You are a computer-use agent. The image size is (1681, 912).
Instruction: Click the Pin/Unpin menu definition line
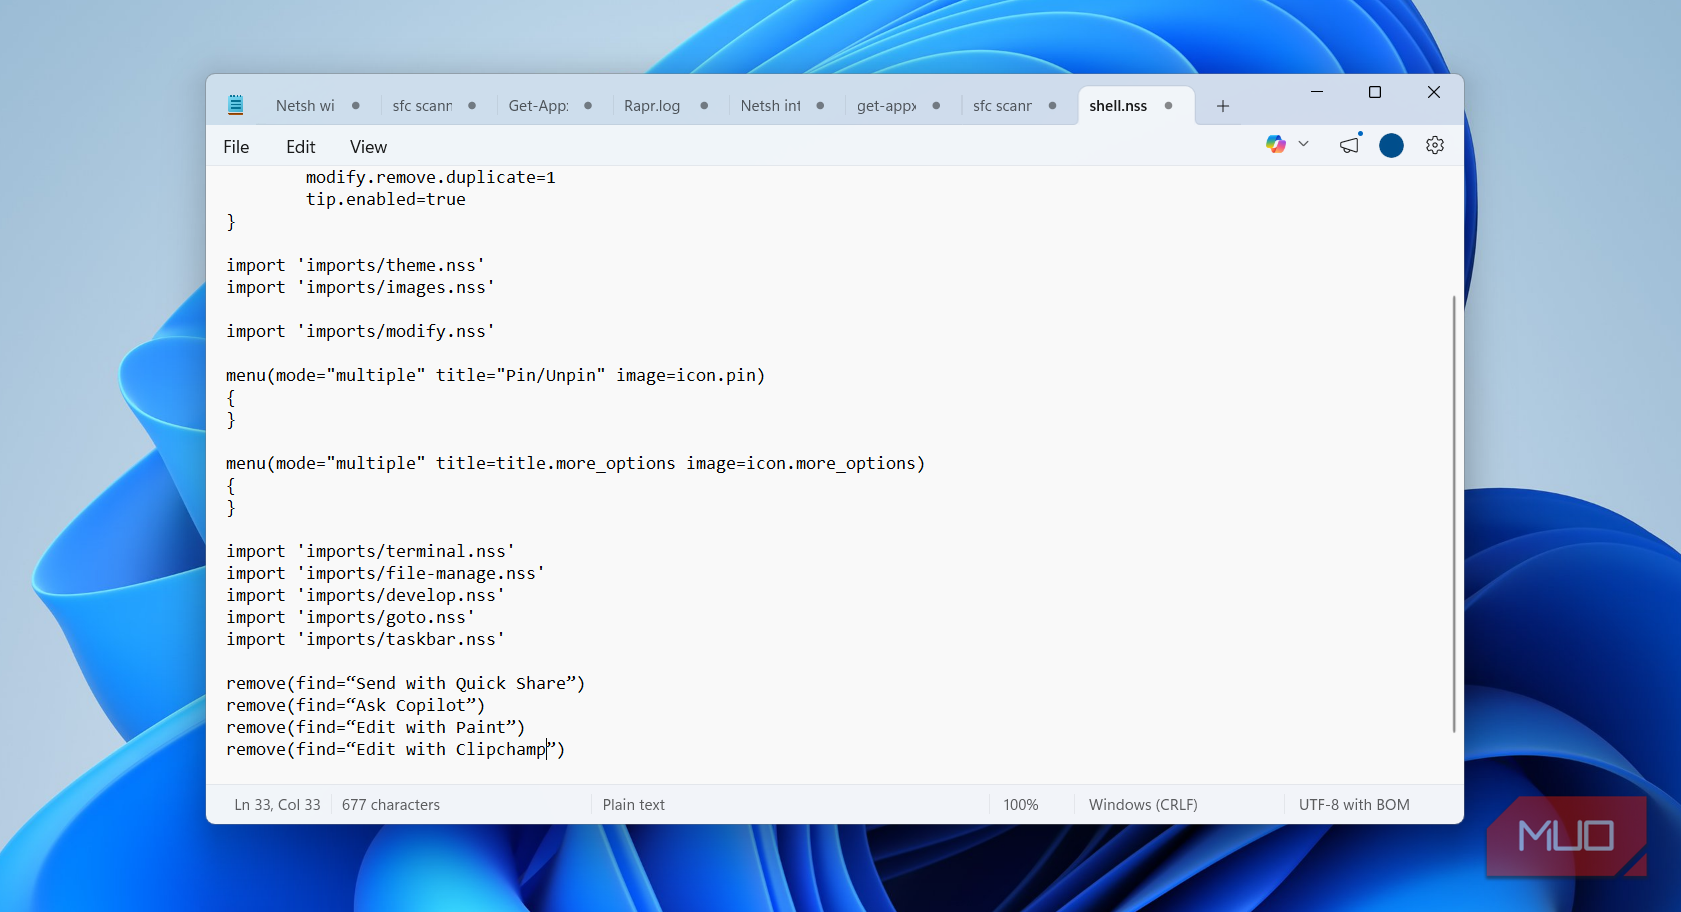(495, 375)
